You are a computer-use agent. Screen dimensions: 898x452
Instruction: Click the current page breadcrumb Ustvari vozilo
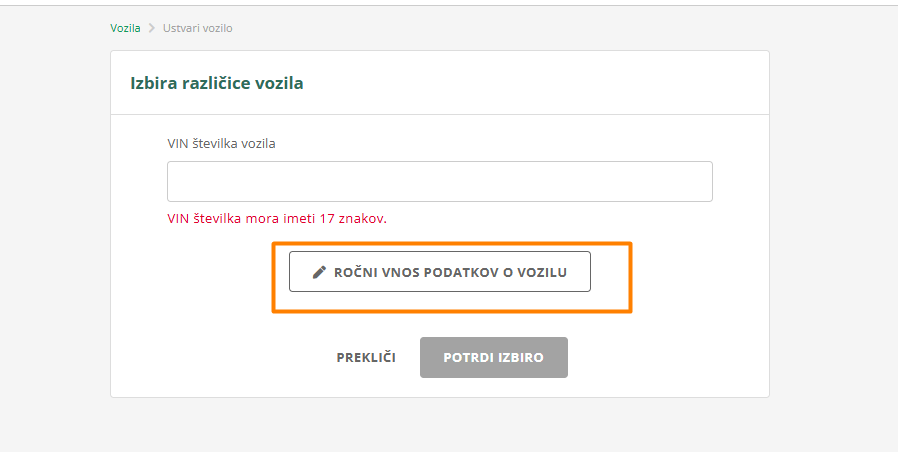197,28
